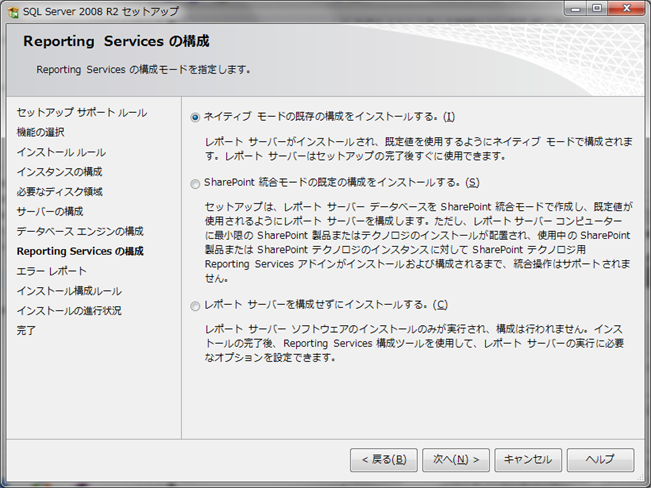Open the ヘルプ help button

tap(600, 460)
